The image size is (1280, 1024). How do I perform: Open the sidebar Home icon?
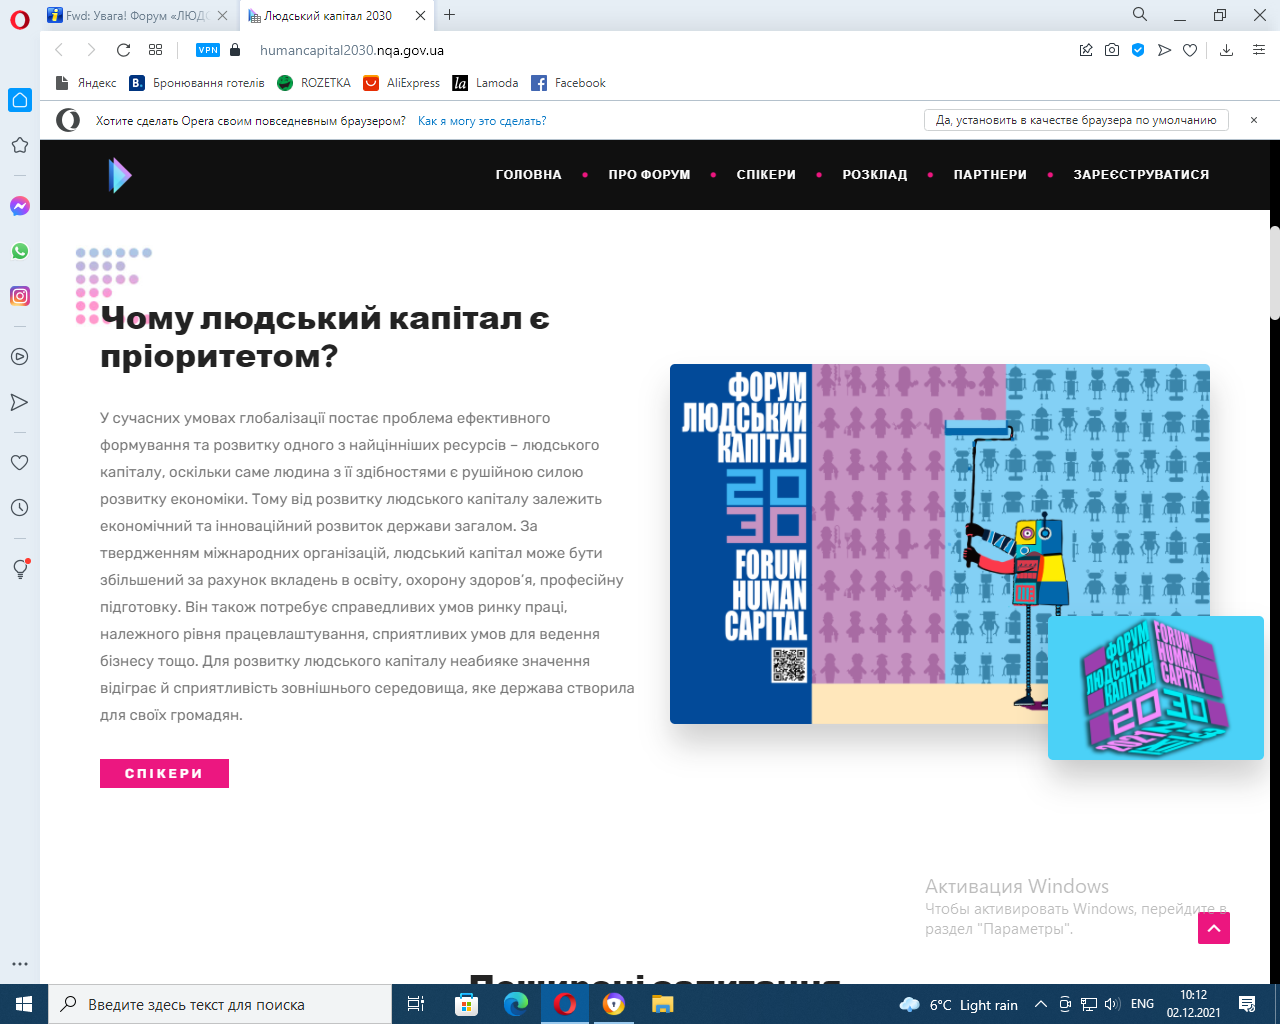point(20,100)
